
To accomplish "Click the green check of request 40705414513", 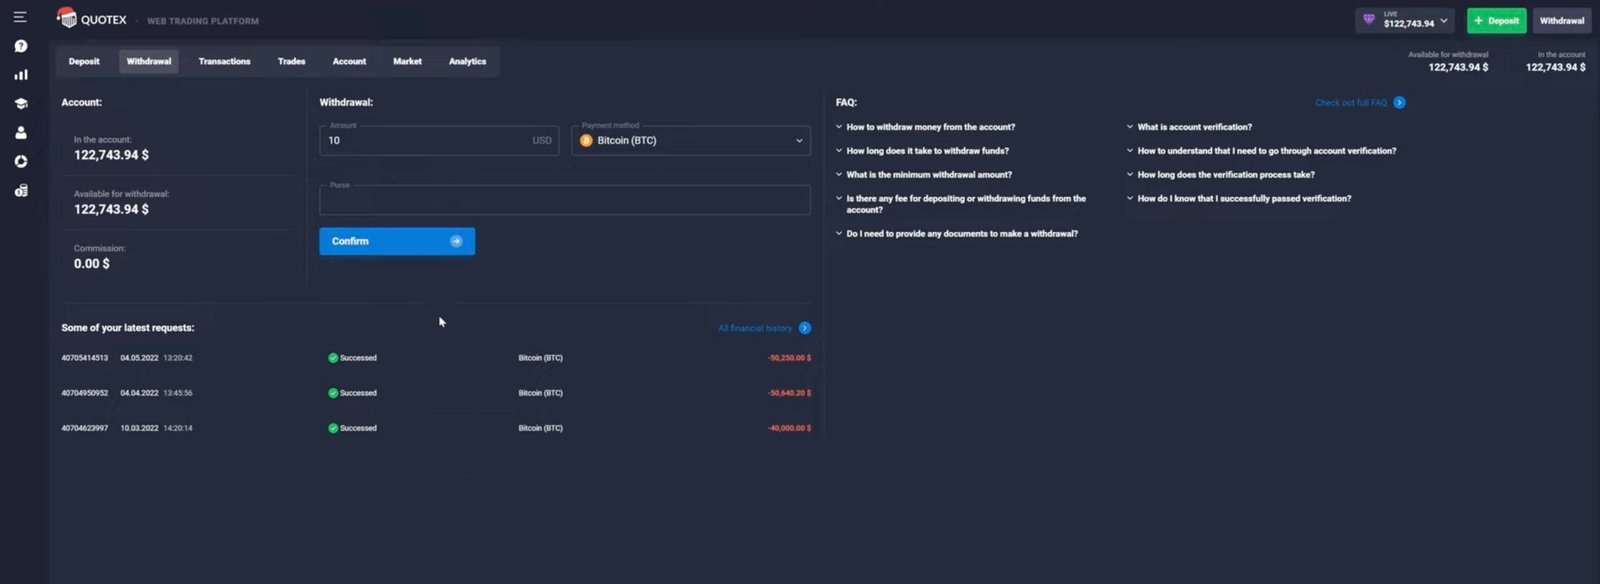I will coord(333,358).
